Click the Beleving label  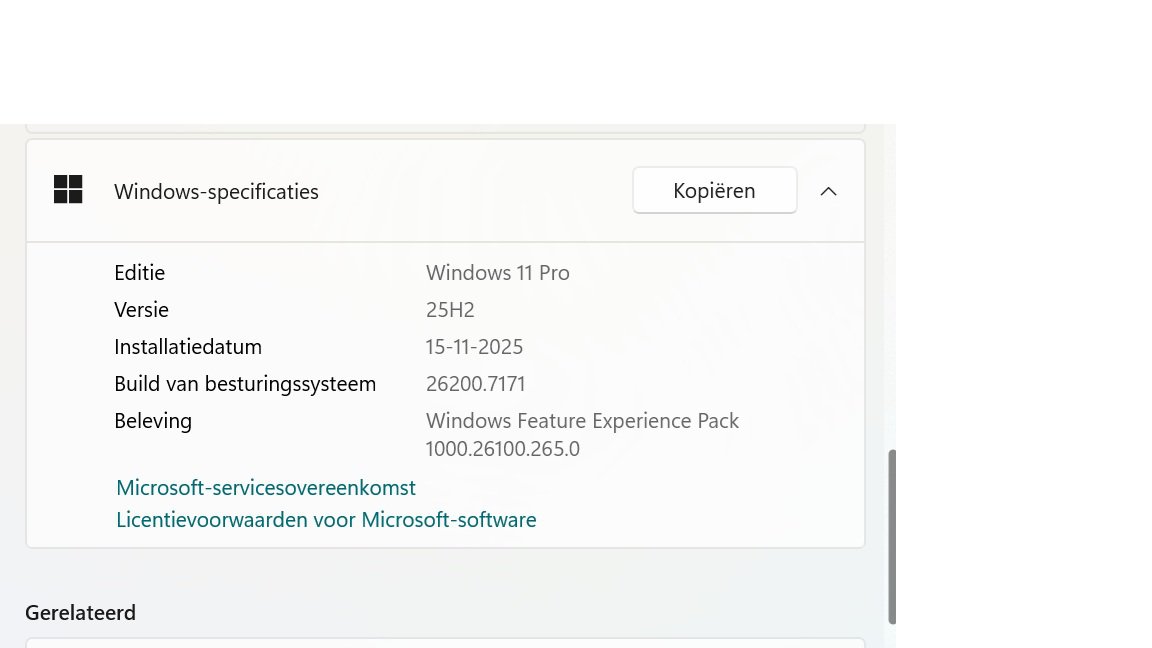click(153, 421)
